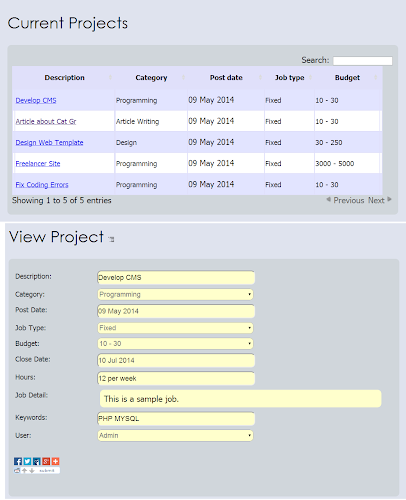The image size is (406, 500).
Task: Sort table by Description column
Action: (64, 78)
